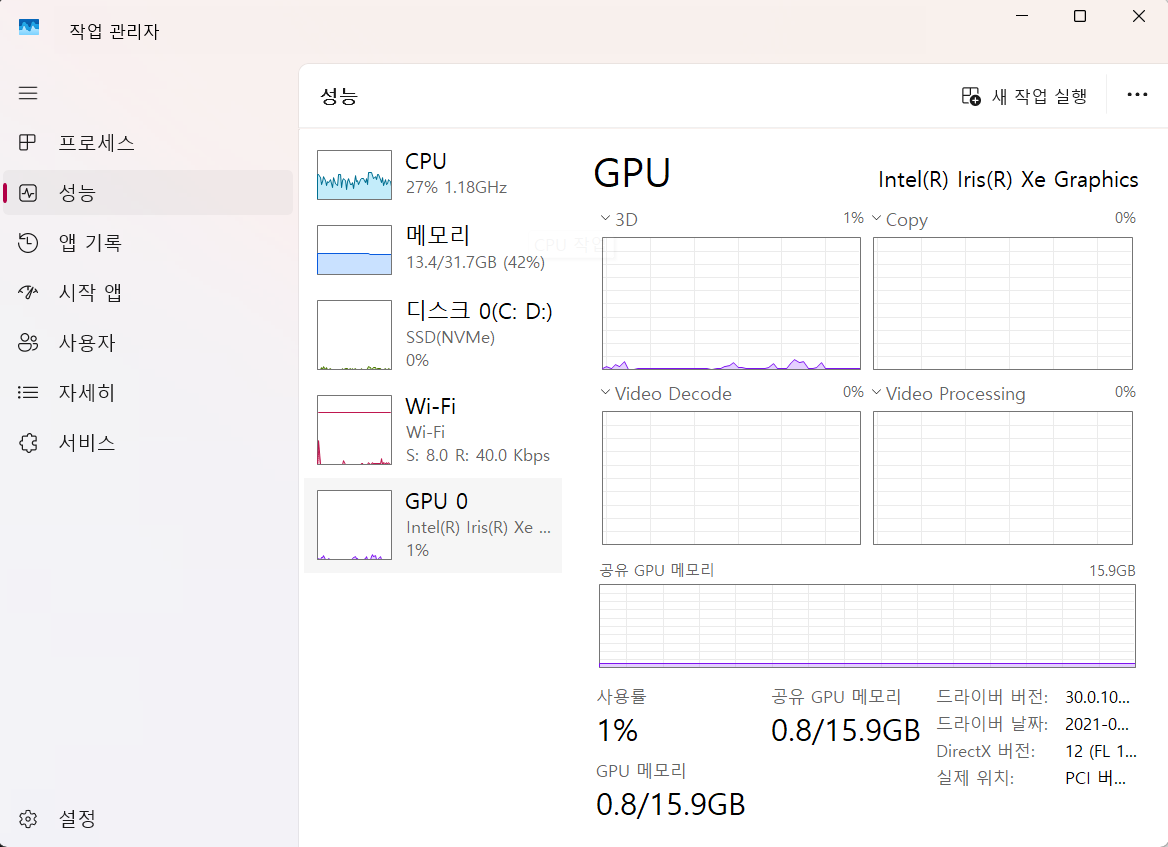Open the 3D engine graph dropdown chevron
Screen dimensions: 1168x847
(x=606, y=218)
